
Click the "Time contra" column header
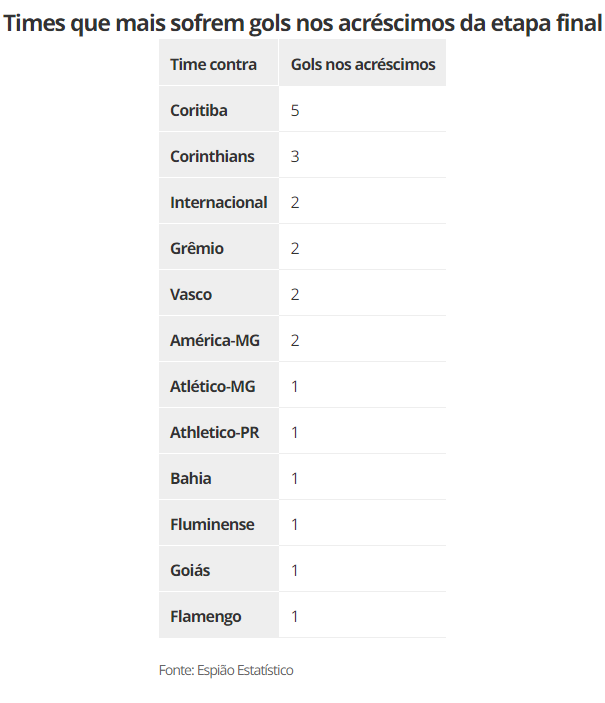pos(213,64)
